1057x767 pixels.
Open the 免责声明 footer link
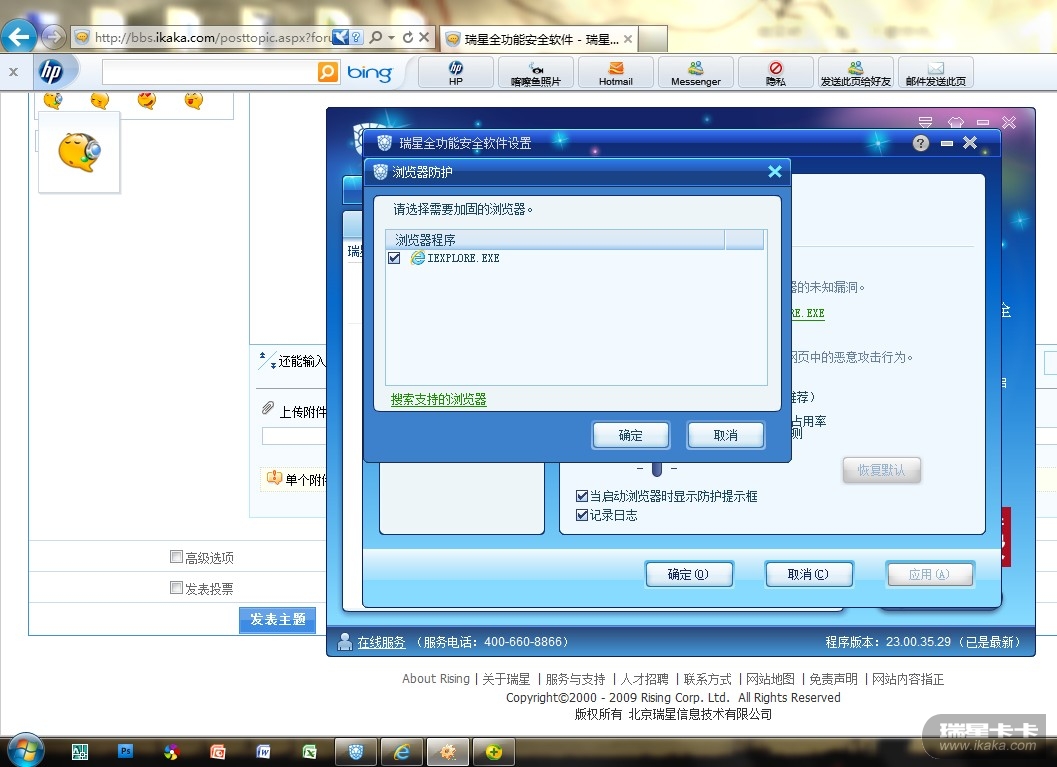pos(833,679)
